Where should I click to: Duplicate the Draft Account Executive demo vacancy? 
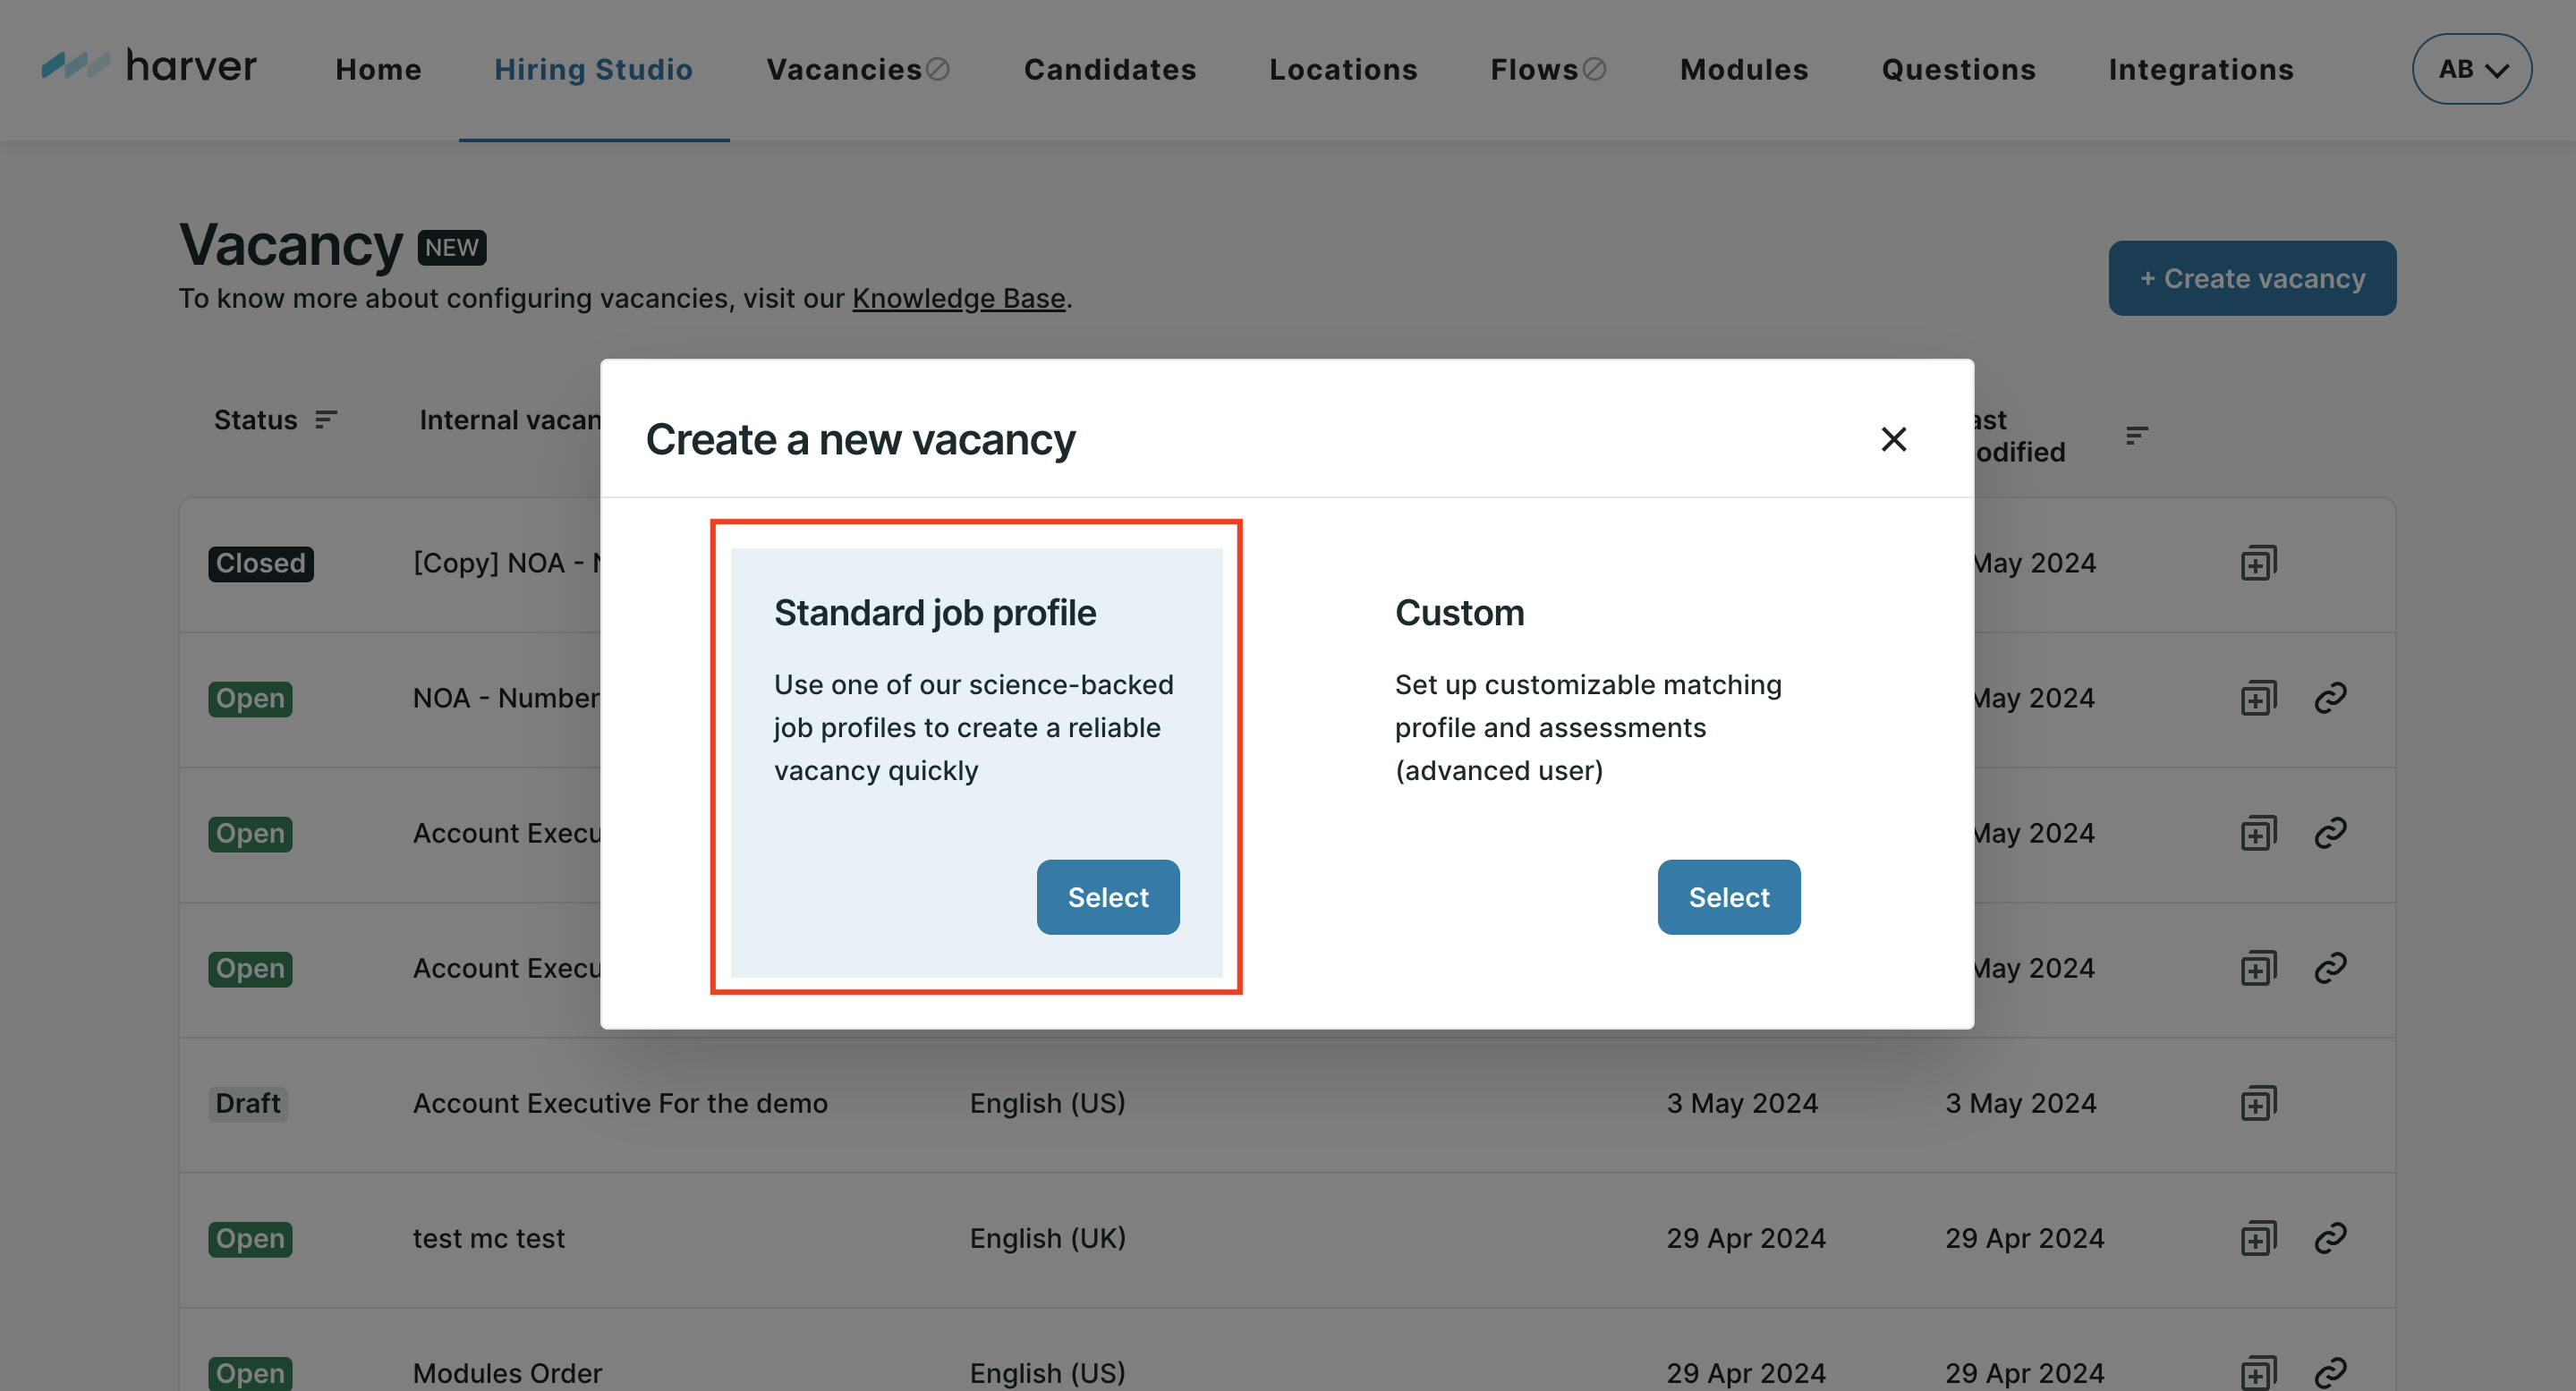click(x=2258, y=1103)
